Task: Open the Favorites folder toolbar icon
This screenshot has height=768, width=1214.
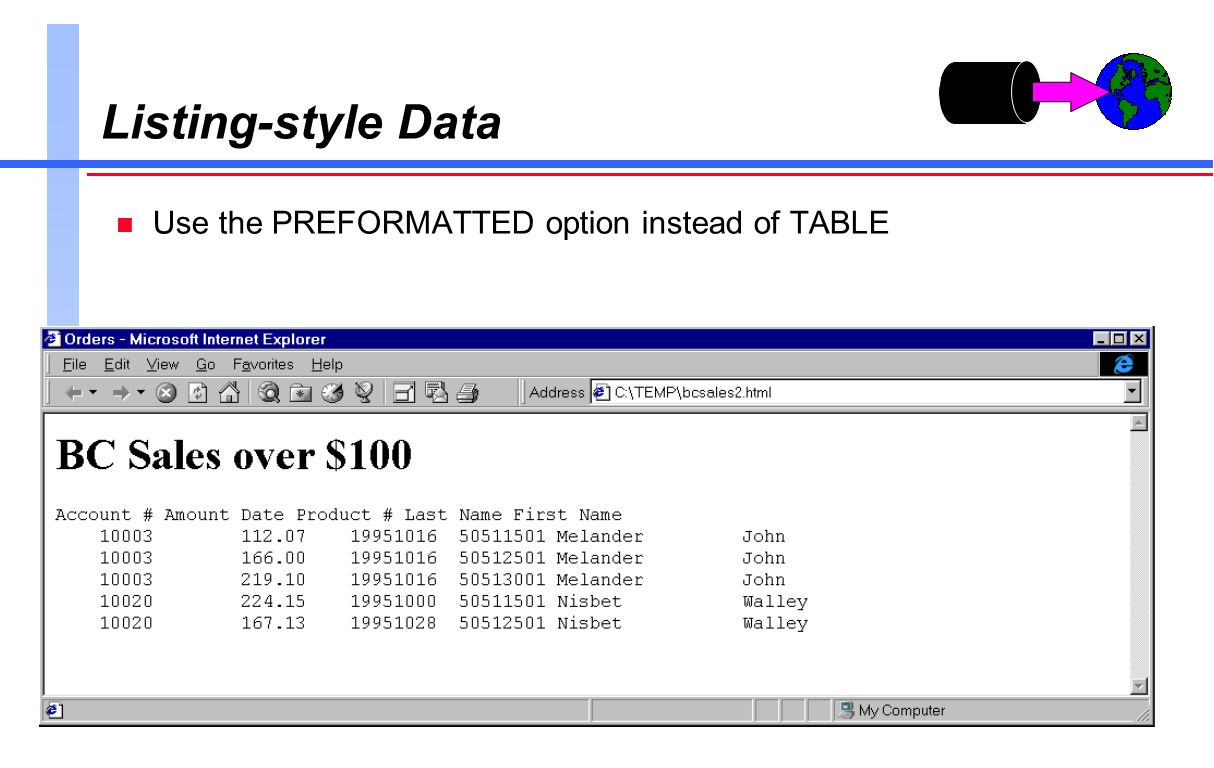Action: pos(300,393)
